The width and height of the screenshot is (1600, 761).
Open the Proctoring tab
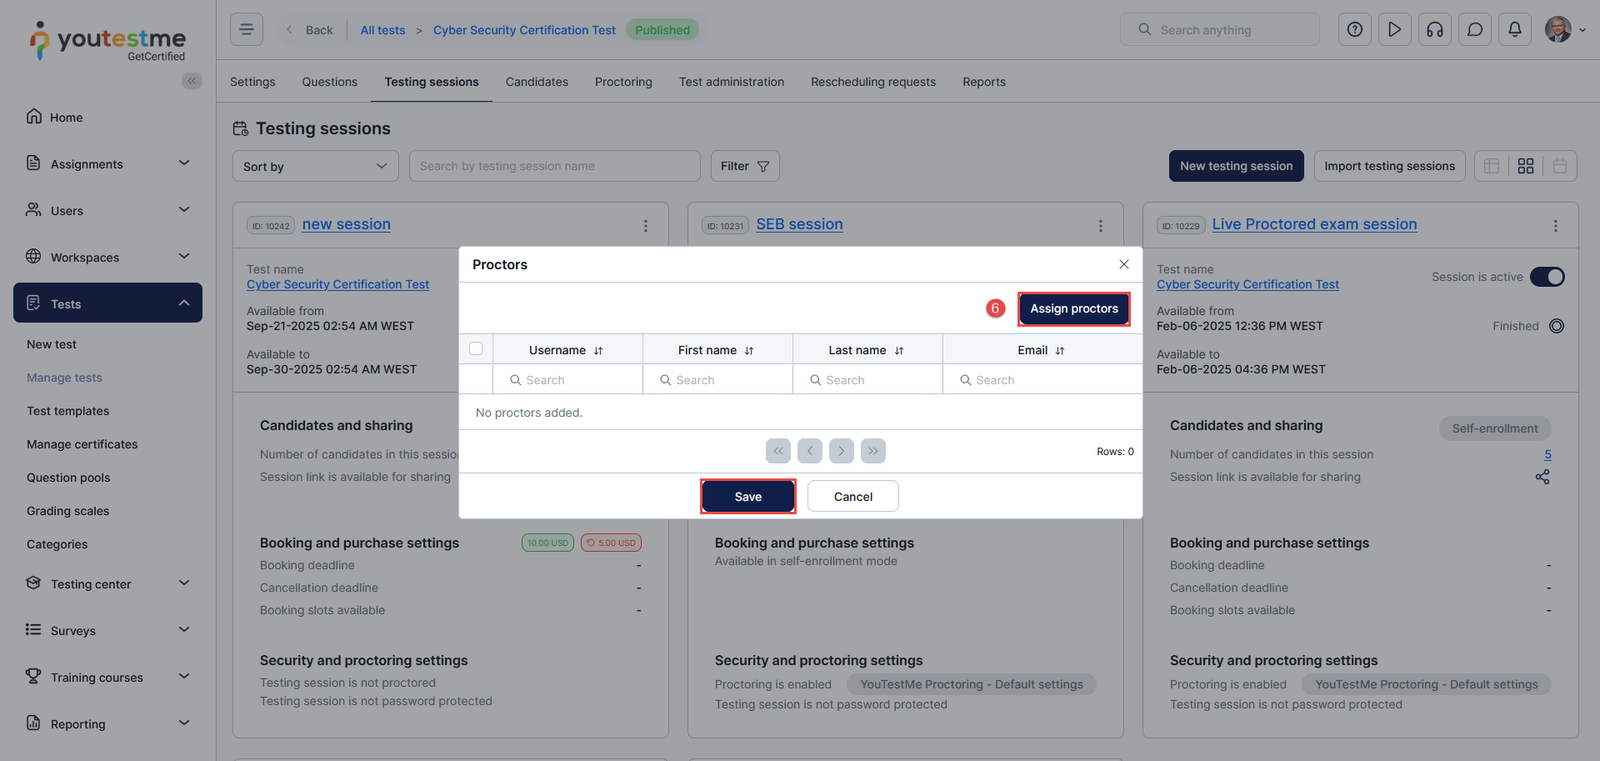623,82
